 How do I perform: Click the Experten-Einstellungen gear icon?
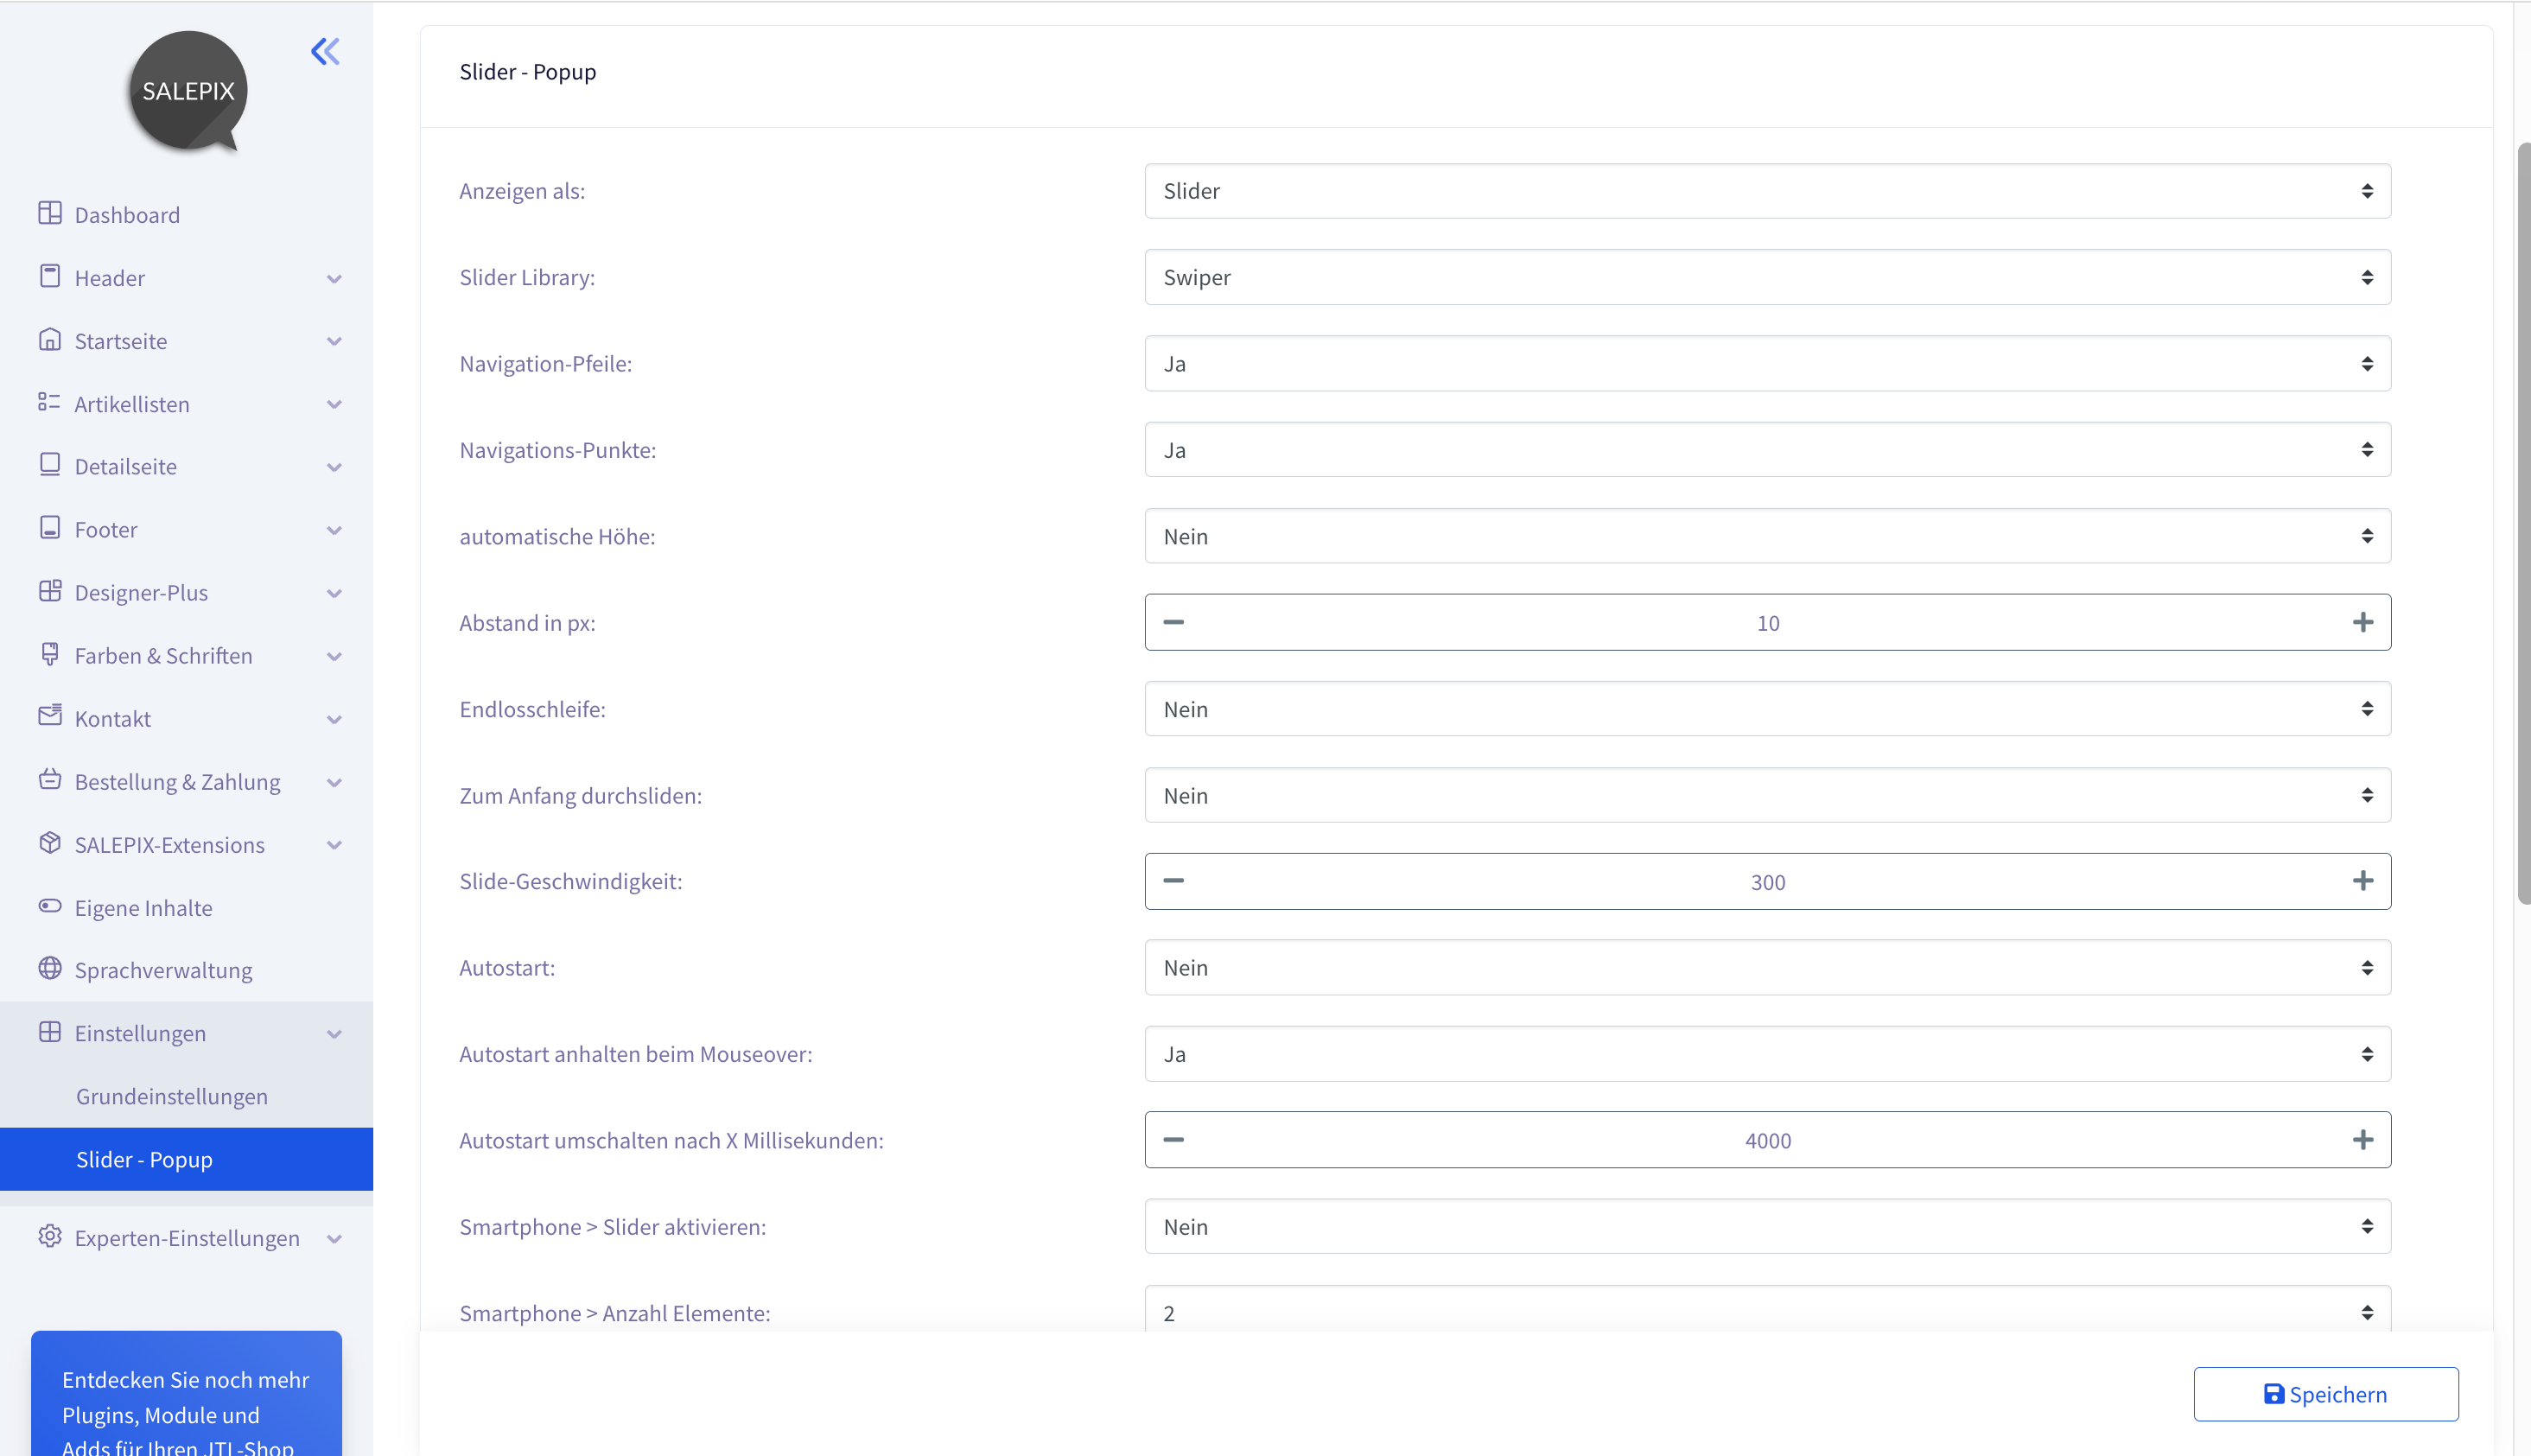coord(50,1236)
